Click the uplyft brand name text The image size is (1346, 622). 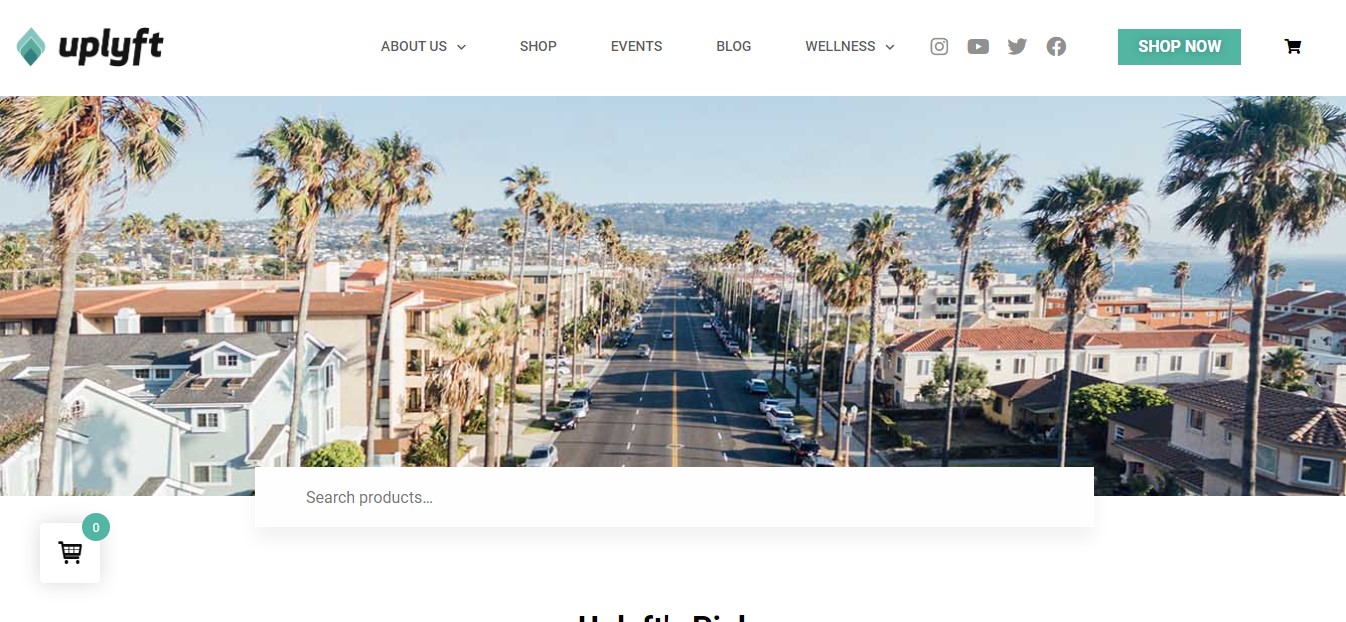tap(110, 47)
